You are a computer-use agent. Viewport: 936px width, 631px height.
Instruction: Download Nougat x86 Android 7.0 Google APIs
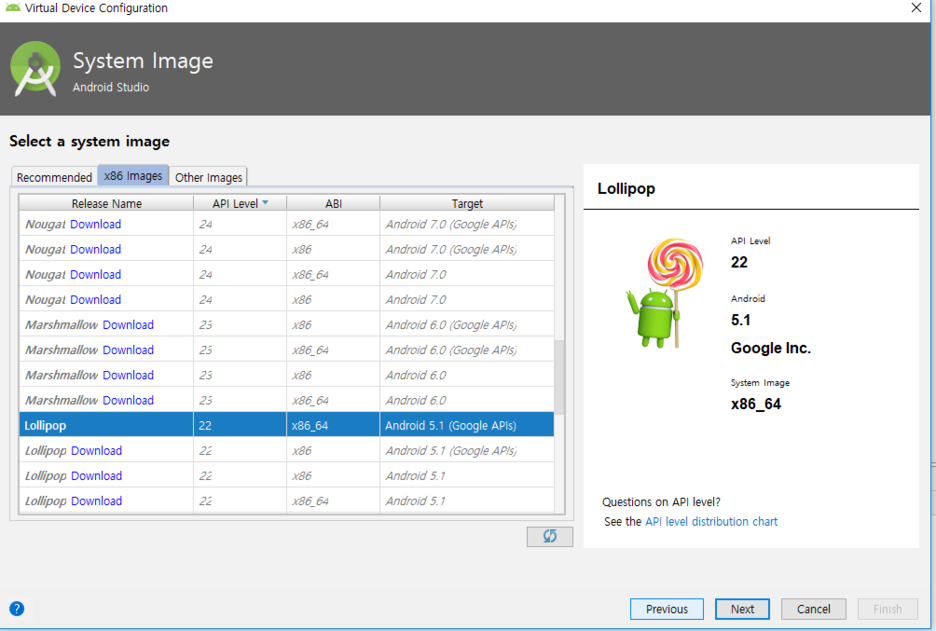[96, 249]
